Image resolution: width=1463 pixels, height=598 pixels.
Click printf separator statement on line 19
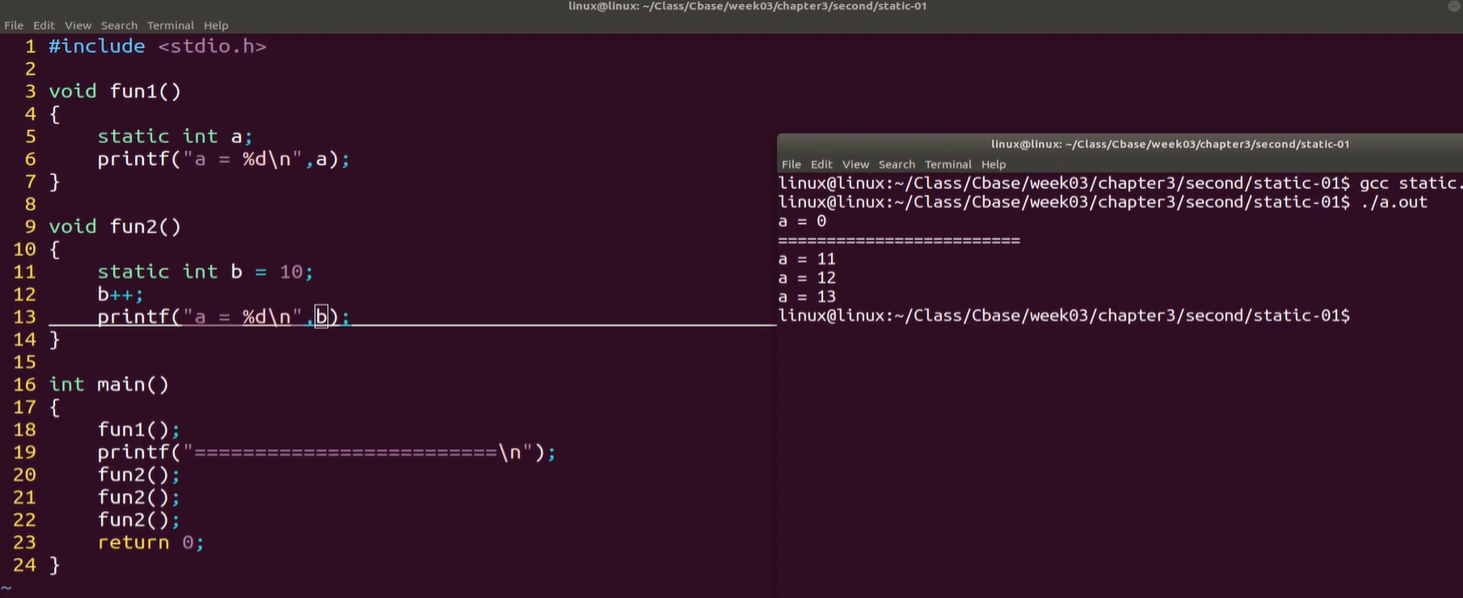(x=326, y=453)
